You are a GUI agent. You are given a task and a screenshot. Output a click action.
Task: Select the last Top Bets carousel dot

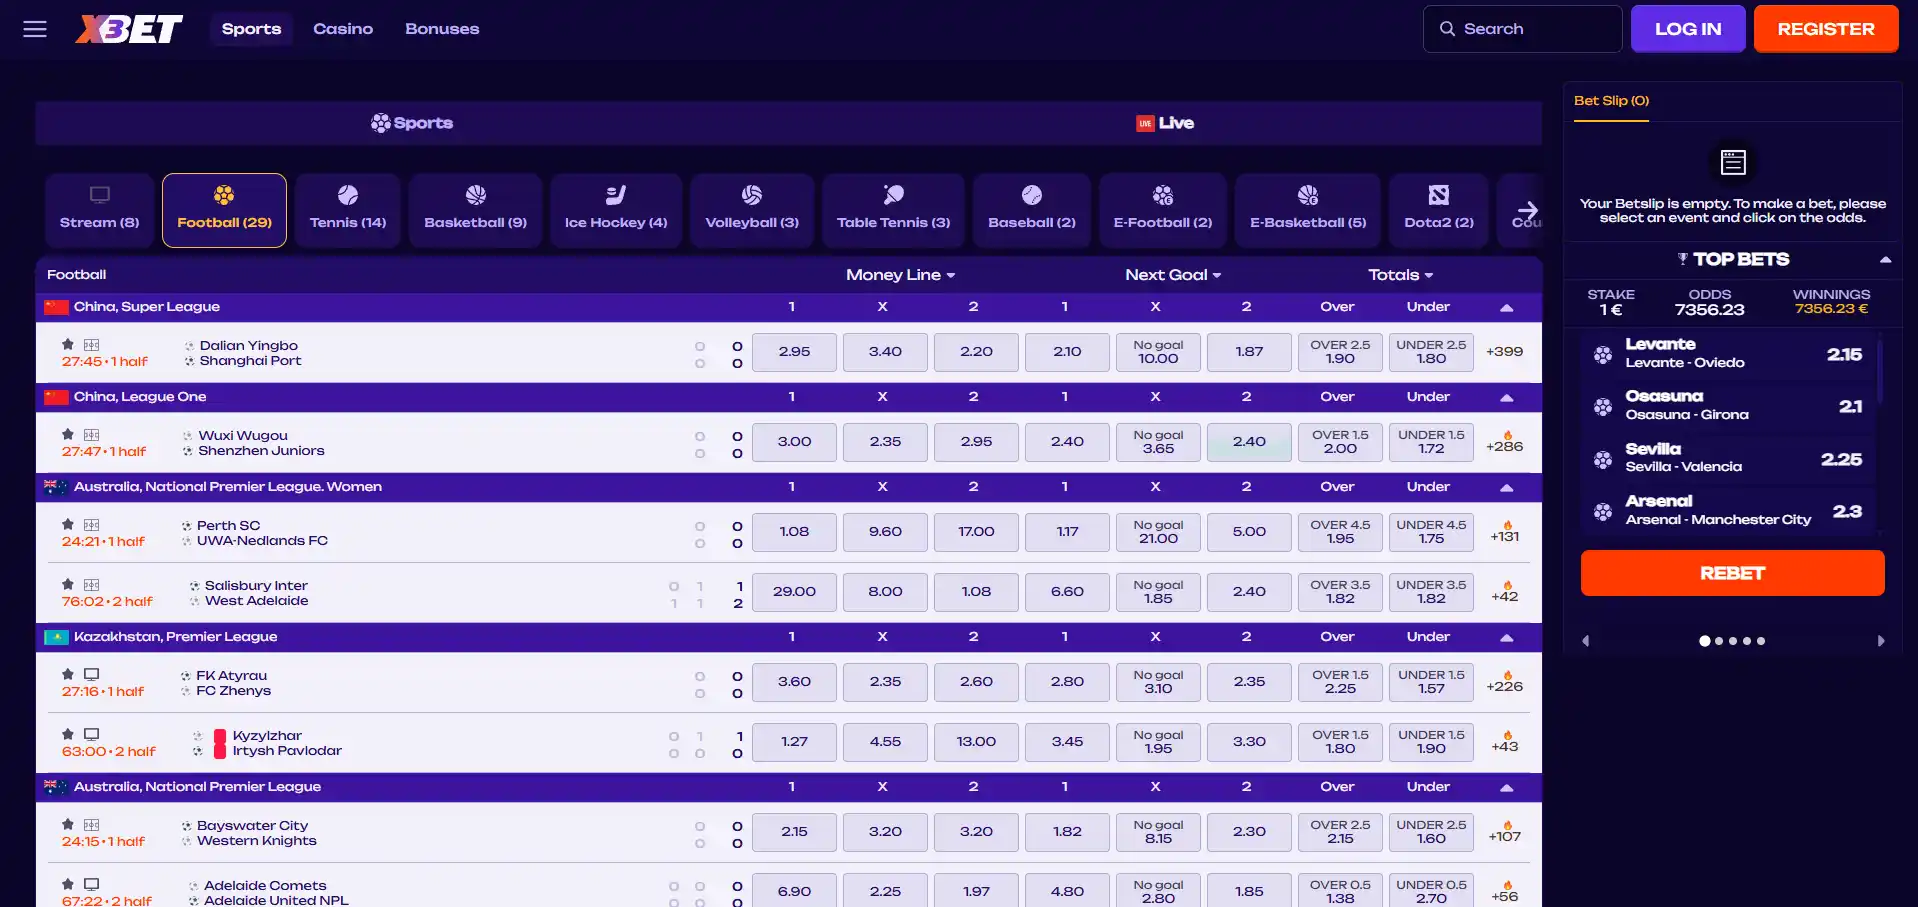[x=1761, y=641]
